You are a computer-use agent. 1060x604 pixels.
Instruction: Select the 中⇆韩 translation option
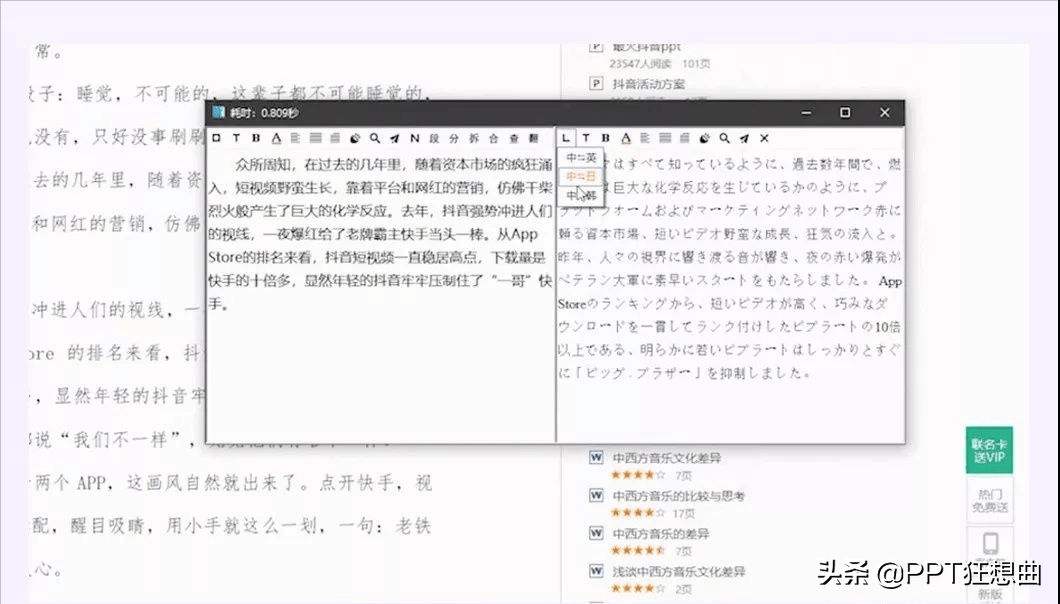coord(581,195)
